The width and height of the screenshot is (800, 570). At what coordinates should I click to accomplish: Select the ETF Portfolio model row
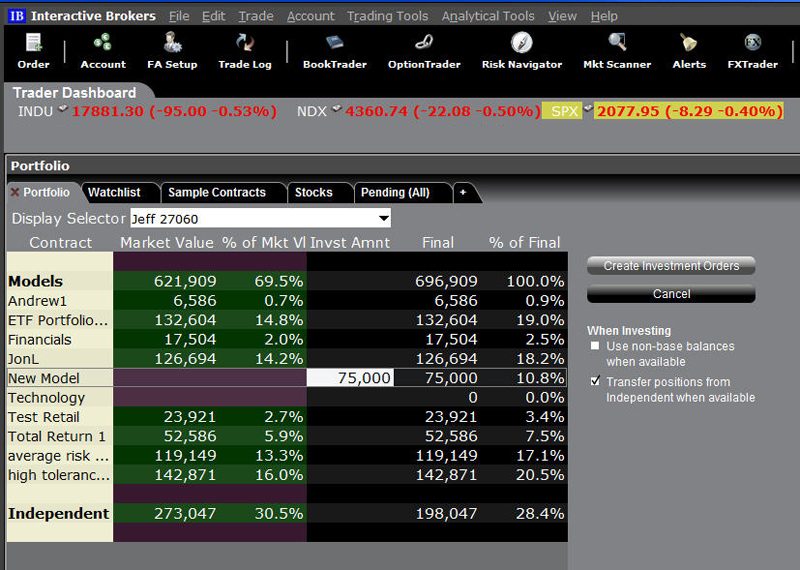287,320
